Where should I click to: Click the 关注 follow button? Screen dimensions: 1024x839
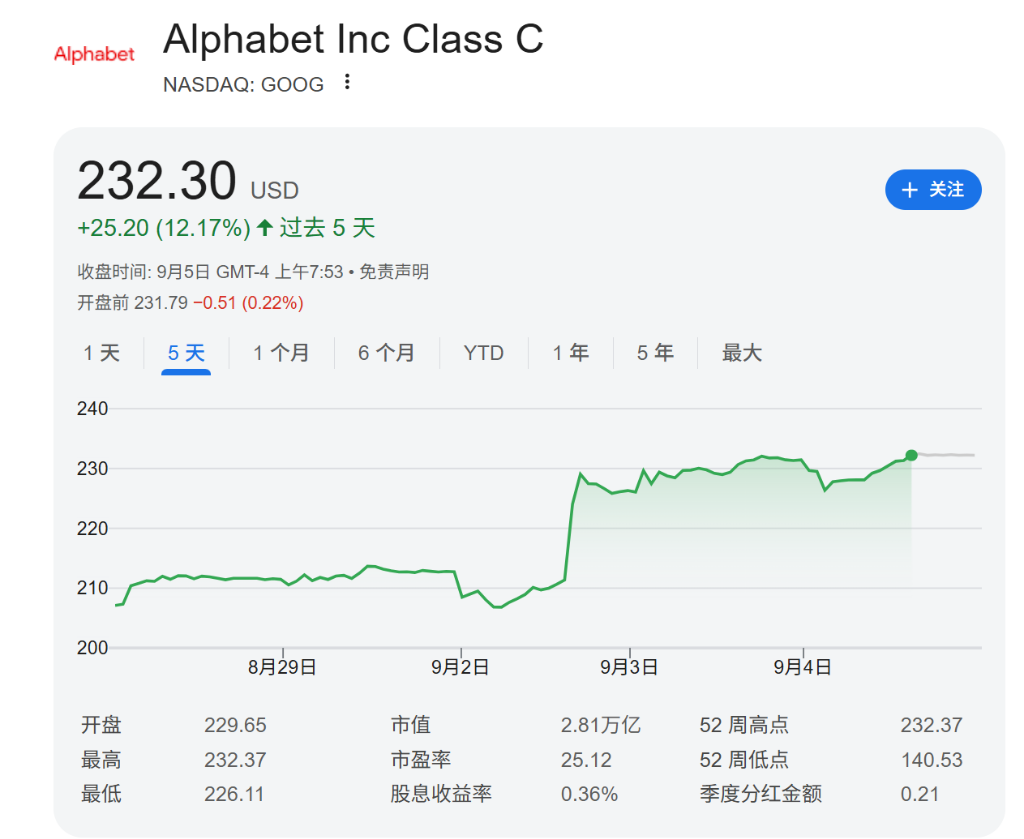[933, 190]
